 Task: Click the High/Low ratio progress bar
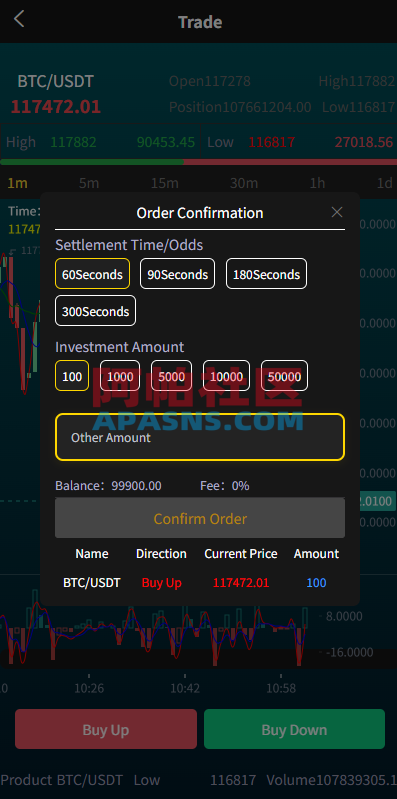pyautogui.click(x=198, y=162)
